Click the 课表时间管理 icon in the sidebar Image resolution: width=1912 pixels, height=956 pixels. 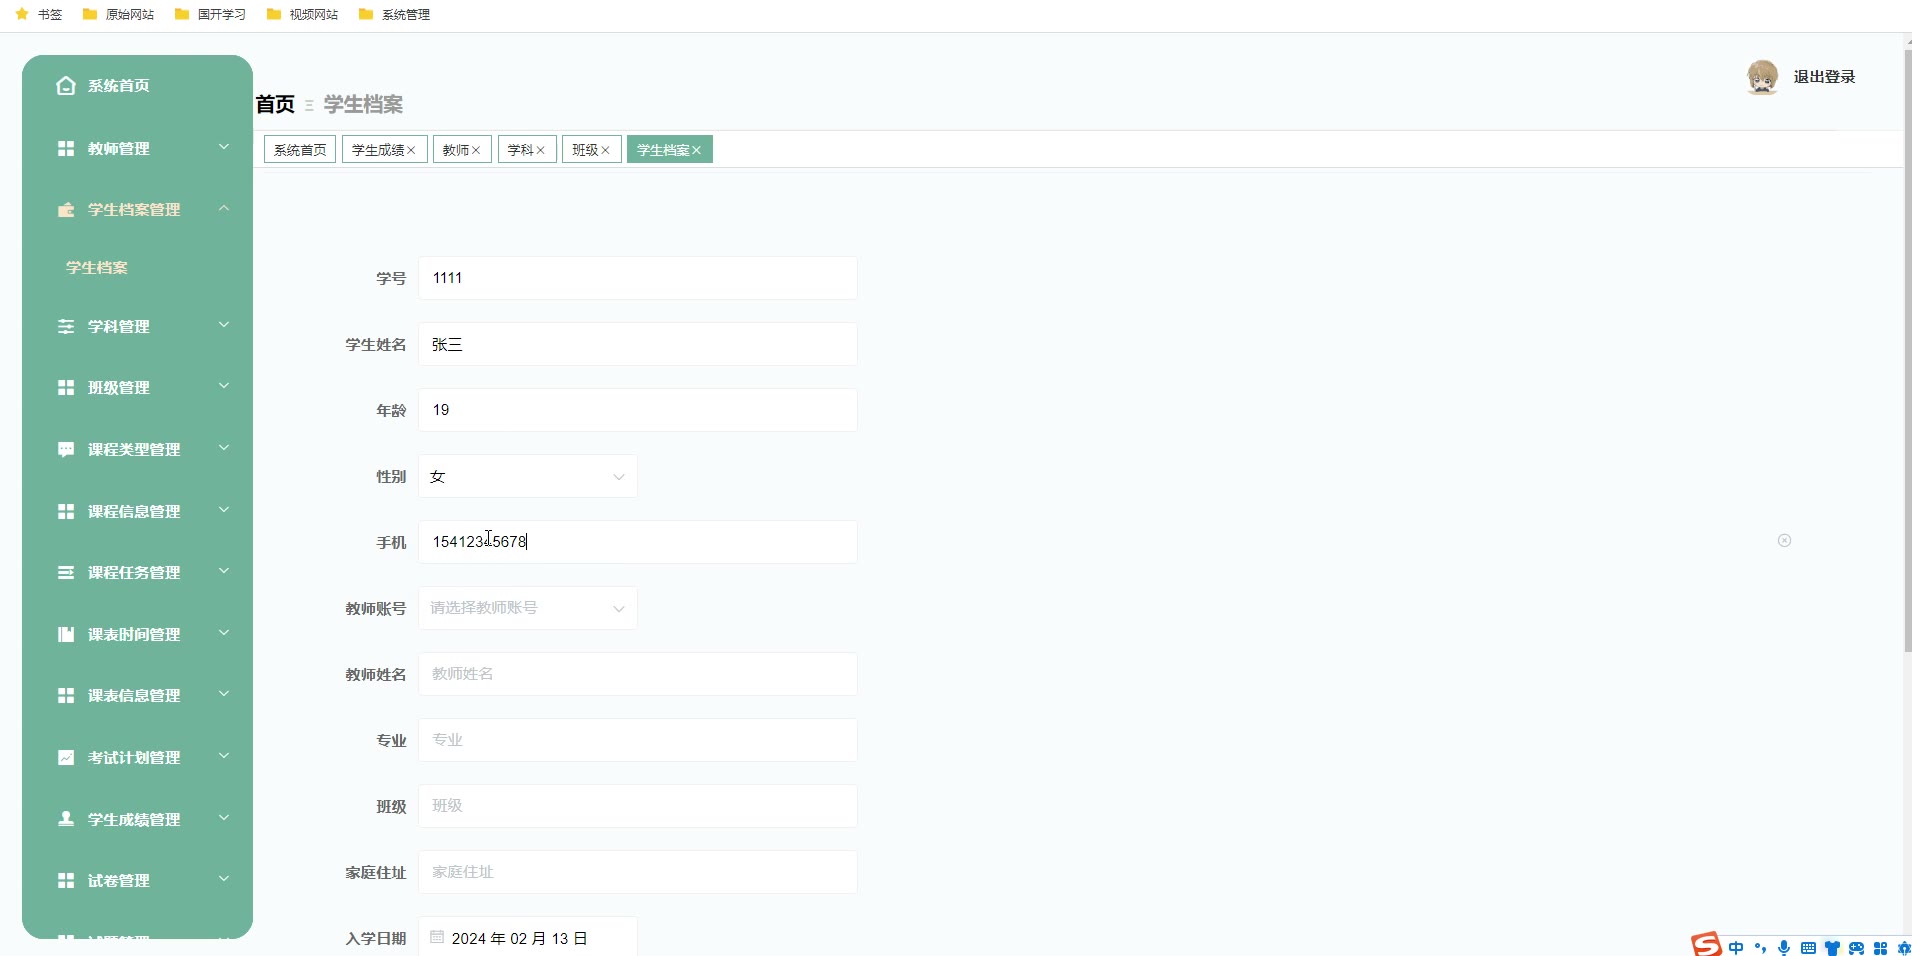coord(66,634)
